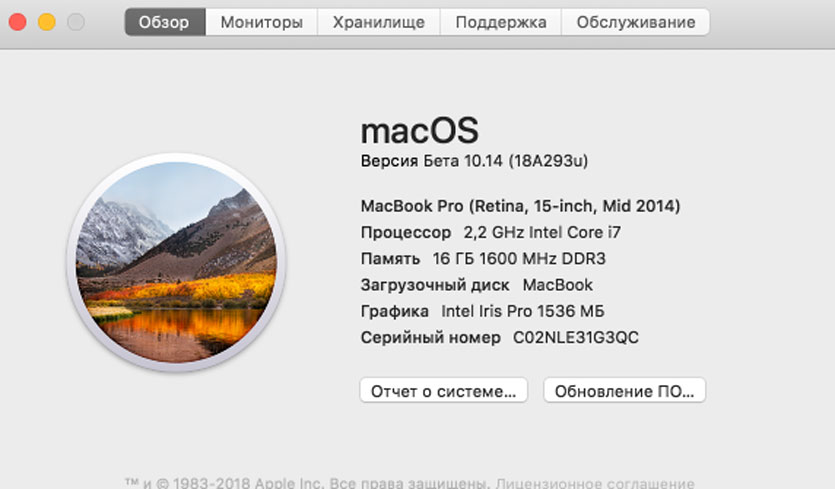Click the serial number C02NLE31G3QC
835x489 pixels.
575,338
